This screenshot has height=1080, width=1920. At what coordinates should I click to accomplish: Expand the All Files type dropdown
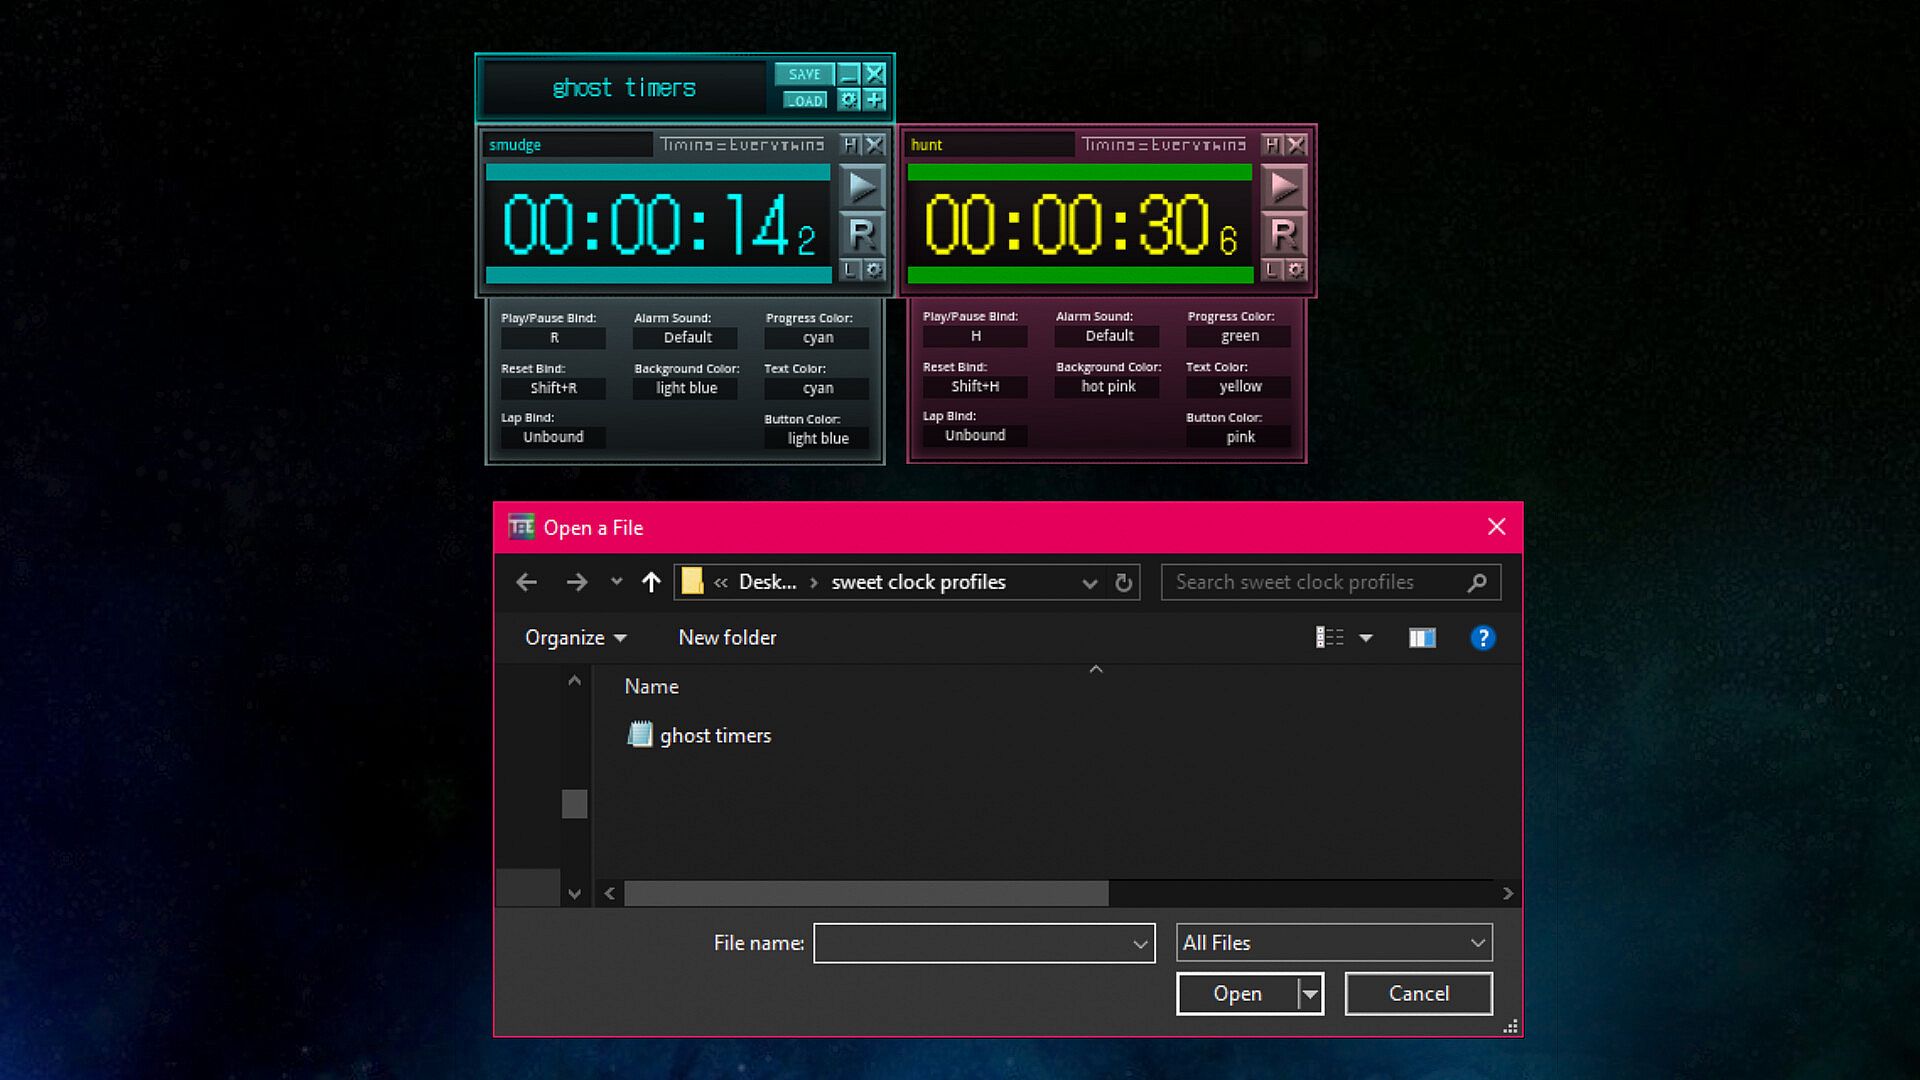coord(1477,943)
